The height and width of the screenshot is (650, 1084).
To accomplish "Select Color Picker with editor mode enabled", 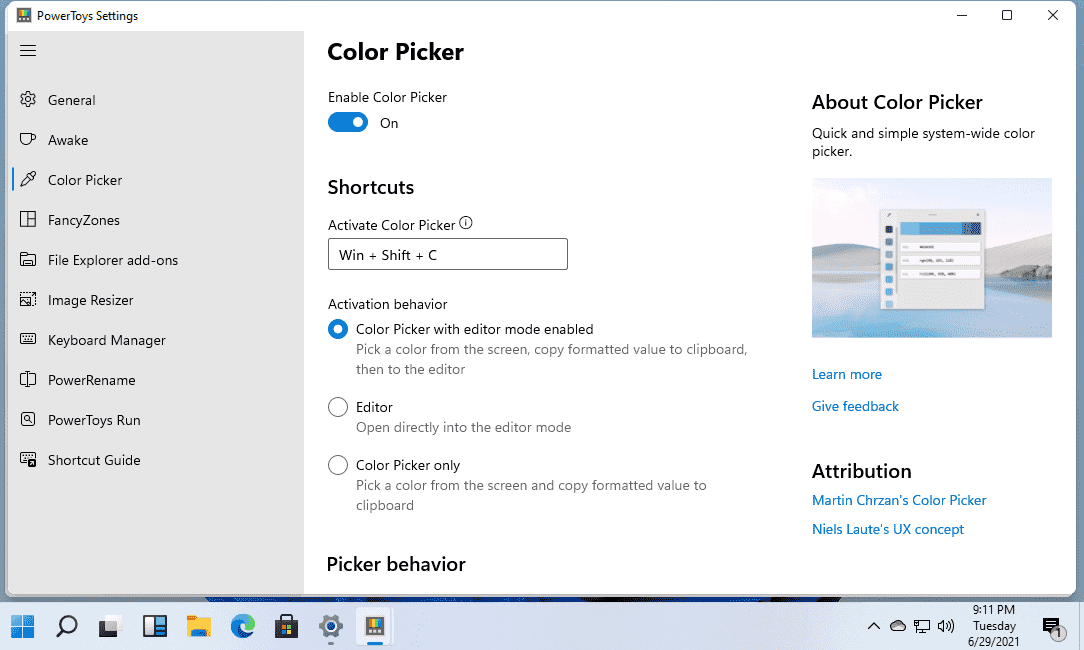I will [338, 329].
